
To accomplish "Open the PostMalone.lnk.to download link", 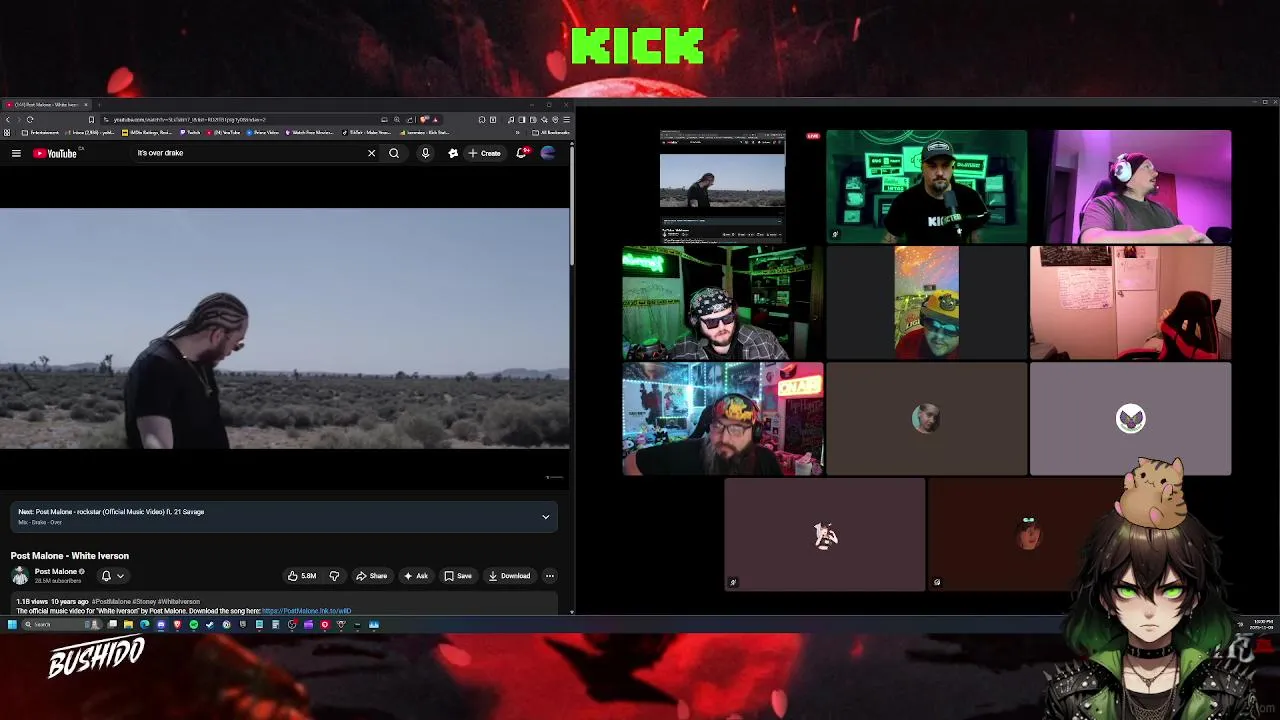I will tap(306, 610).
